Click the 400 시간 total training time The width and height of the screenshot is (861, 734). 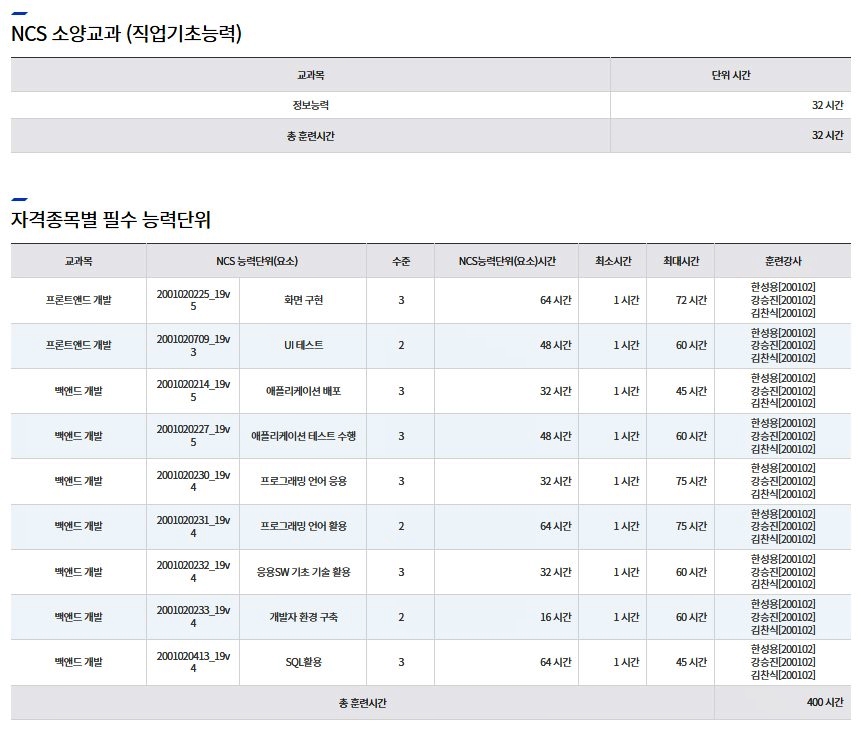point(824,703)
